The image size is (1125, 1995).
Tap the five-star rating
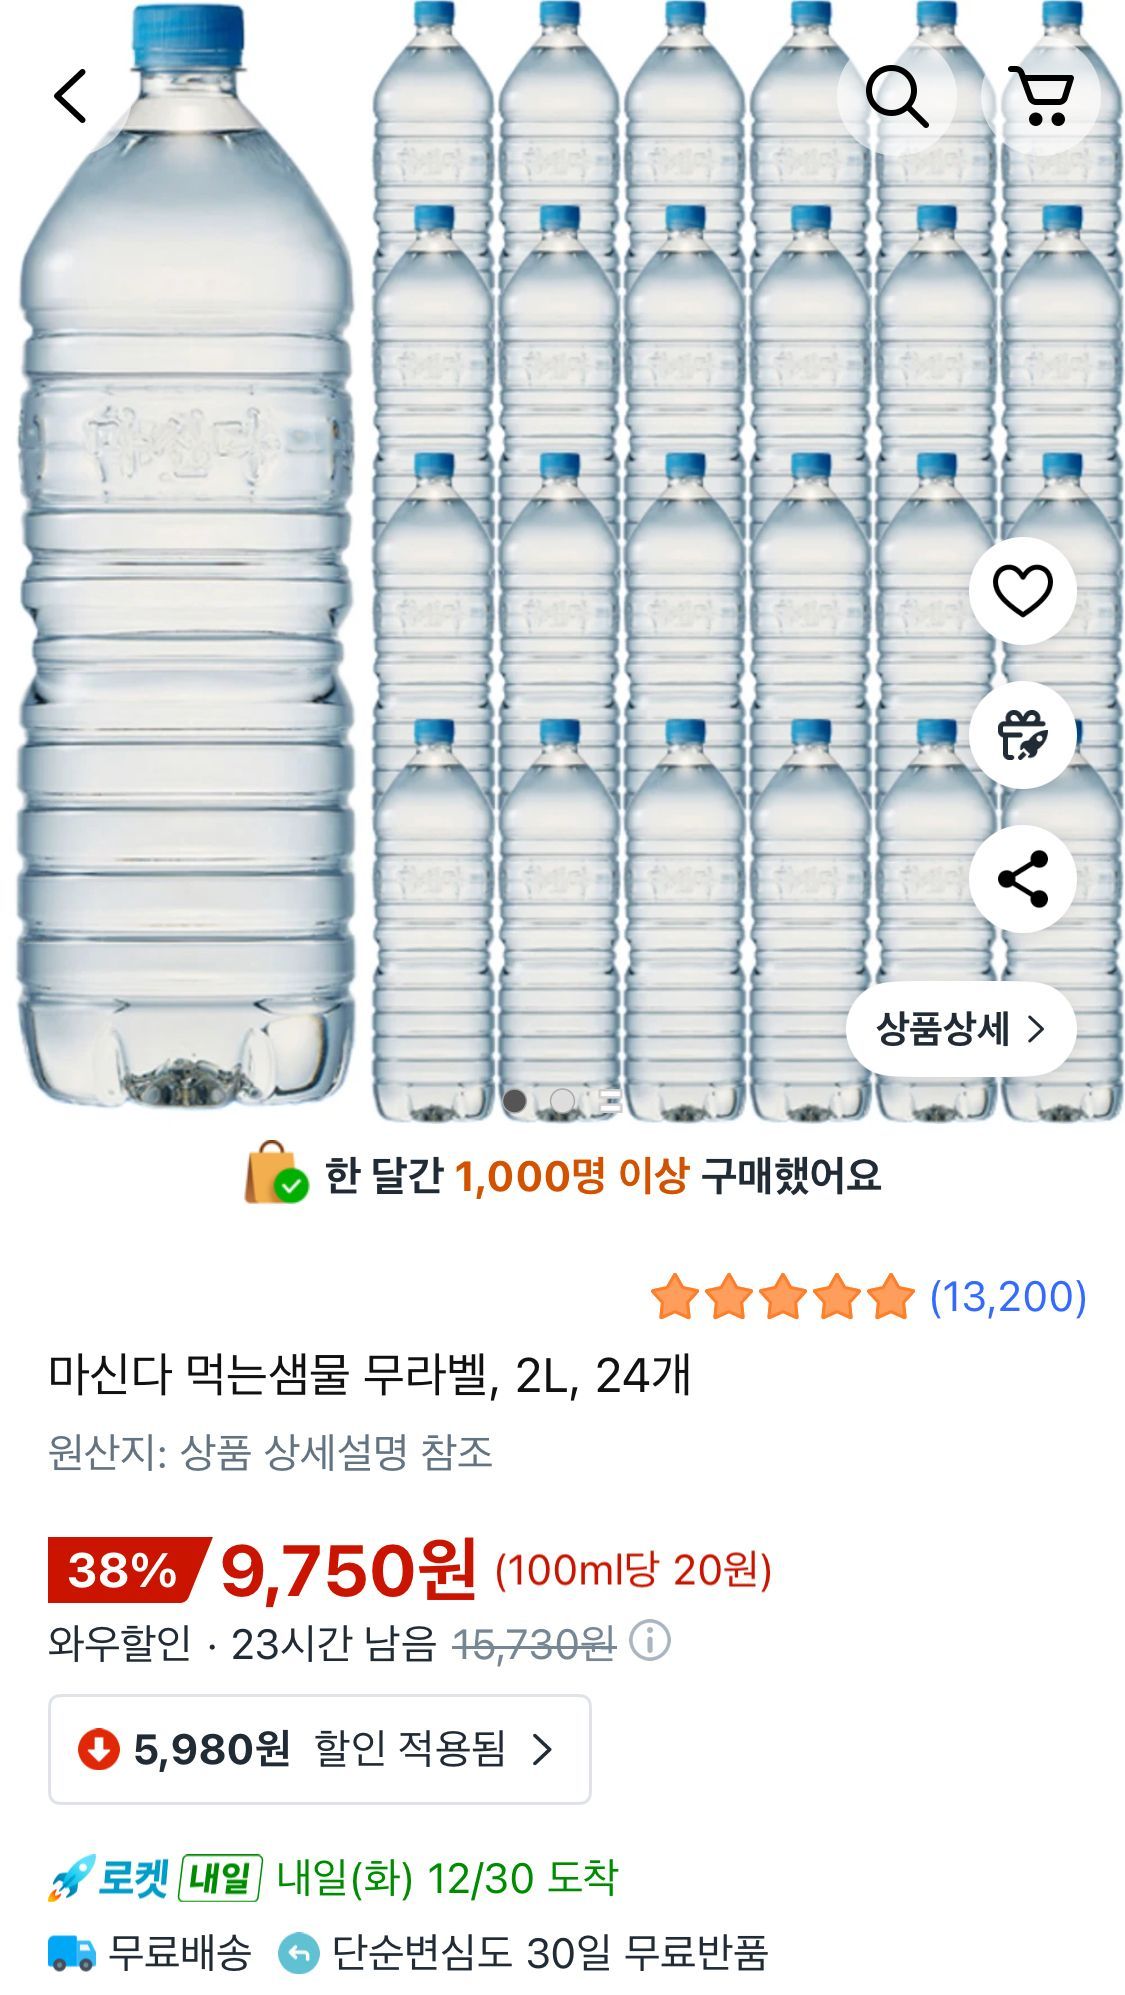click(x=782, y=1297)
